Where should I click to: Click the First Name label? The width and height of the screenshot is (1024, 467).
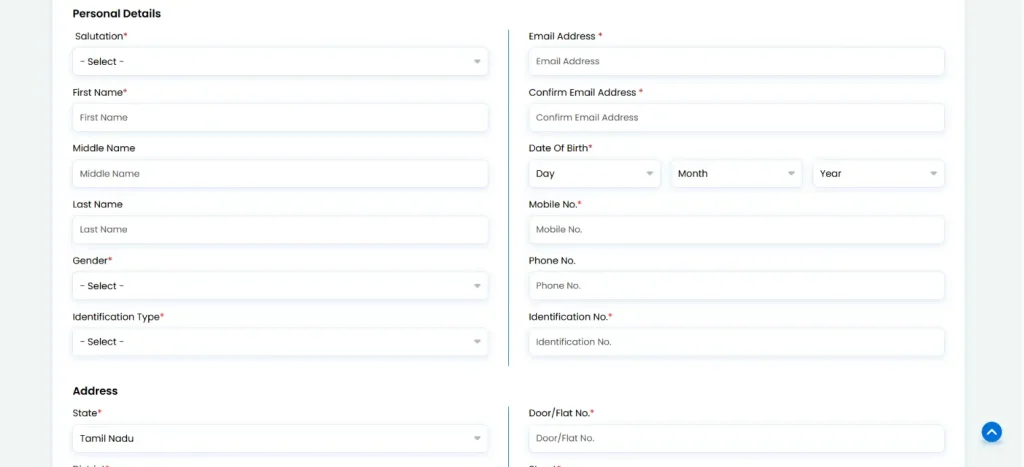pos(99,93)
